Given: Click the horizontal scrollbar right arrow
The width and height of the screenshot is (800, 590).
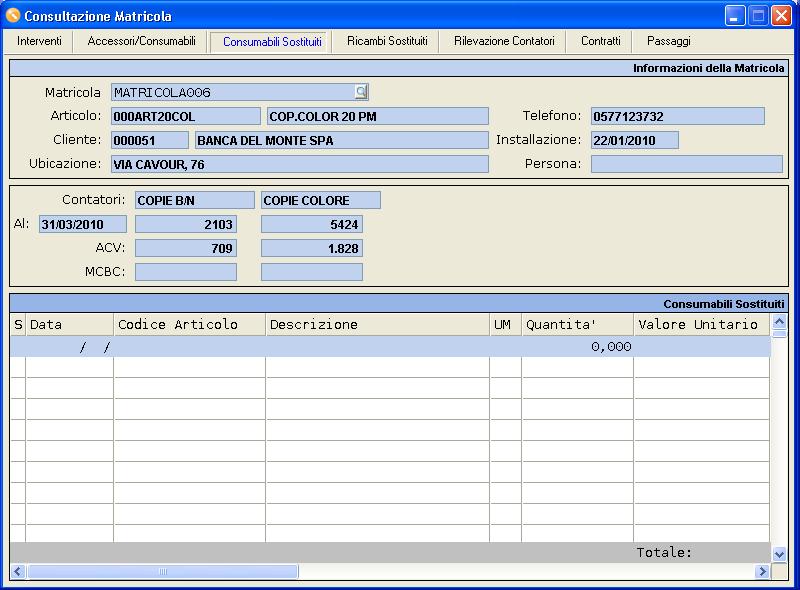Looking at the screenshot, I should pyautogui.click(x=762, y=572).
